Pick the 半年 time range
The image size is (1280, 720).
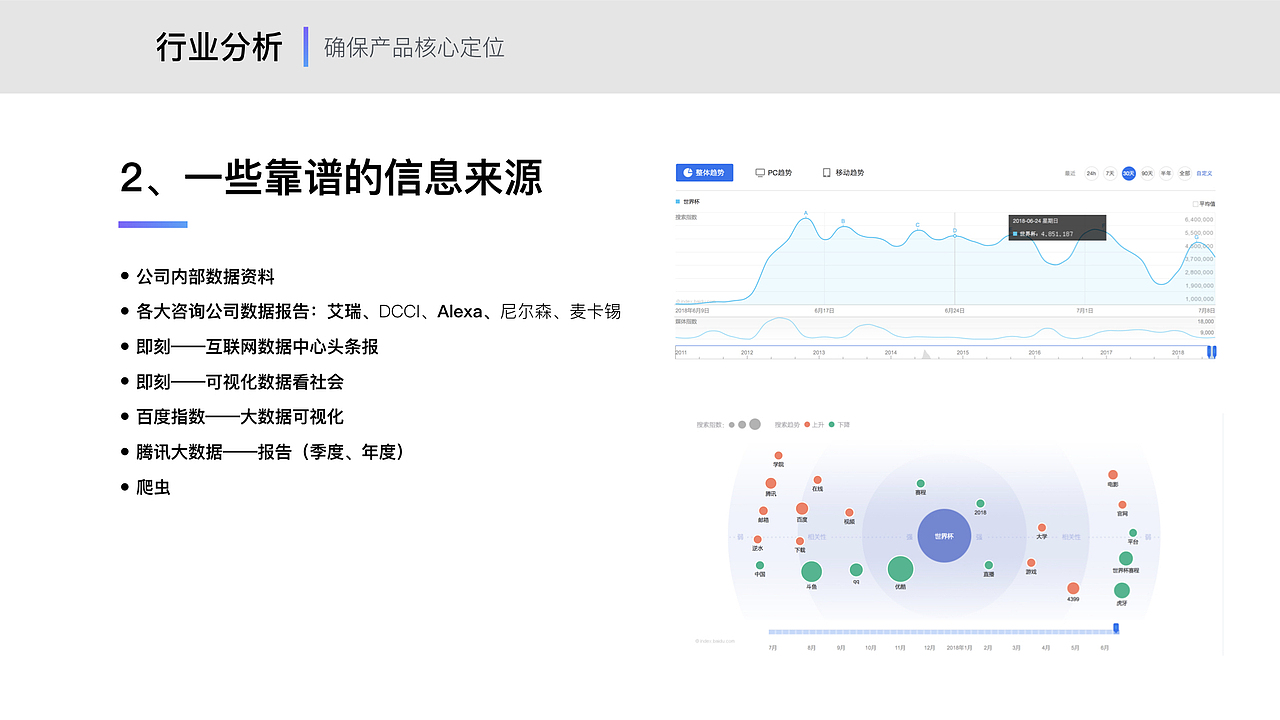point(1166,173)
